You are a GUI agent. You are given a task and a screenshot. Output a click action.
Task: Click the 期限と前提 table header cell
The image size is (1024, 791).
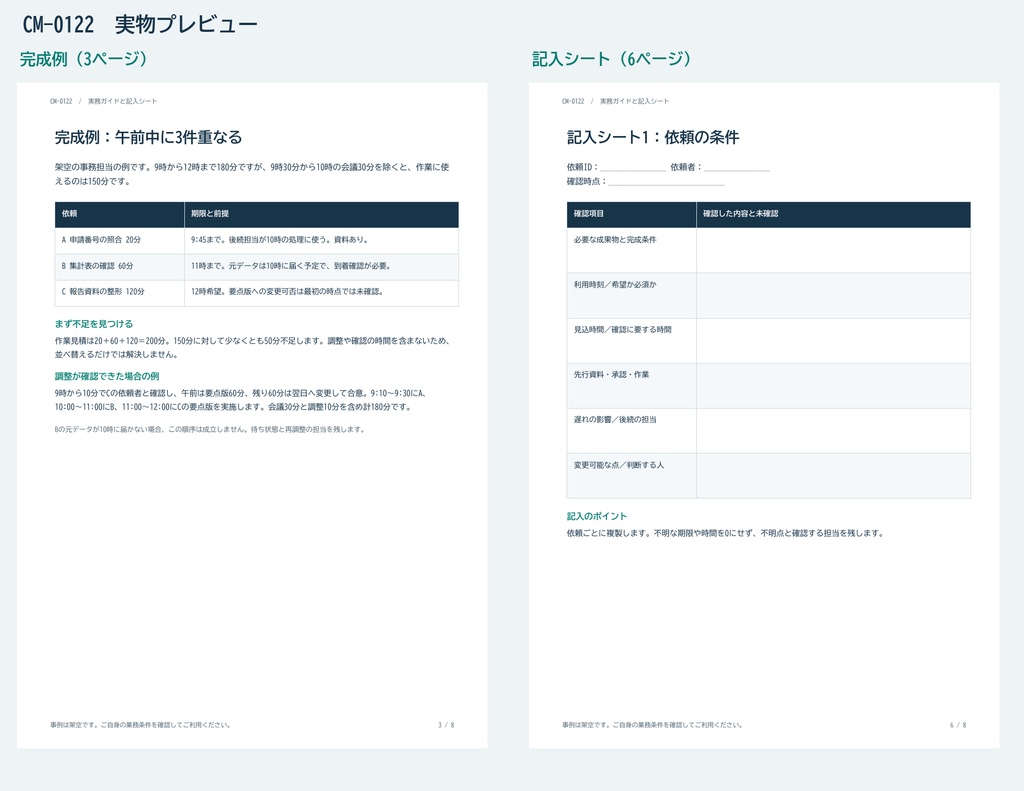coord(321,214)
